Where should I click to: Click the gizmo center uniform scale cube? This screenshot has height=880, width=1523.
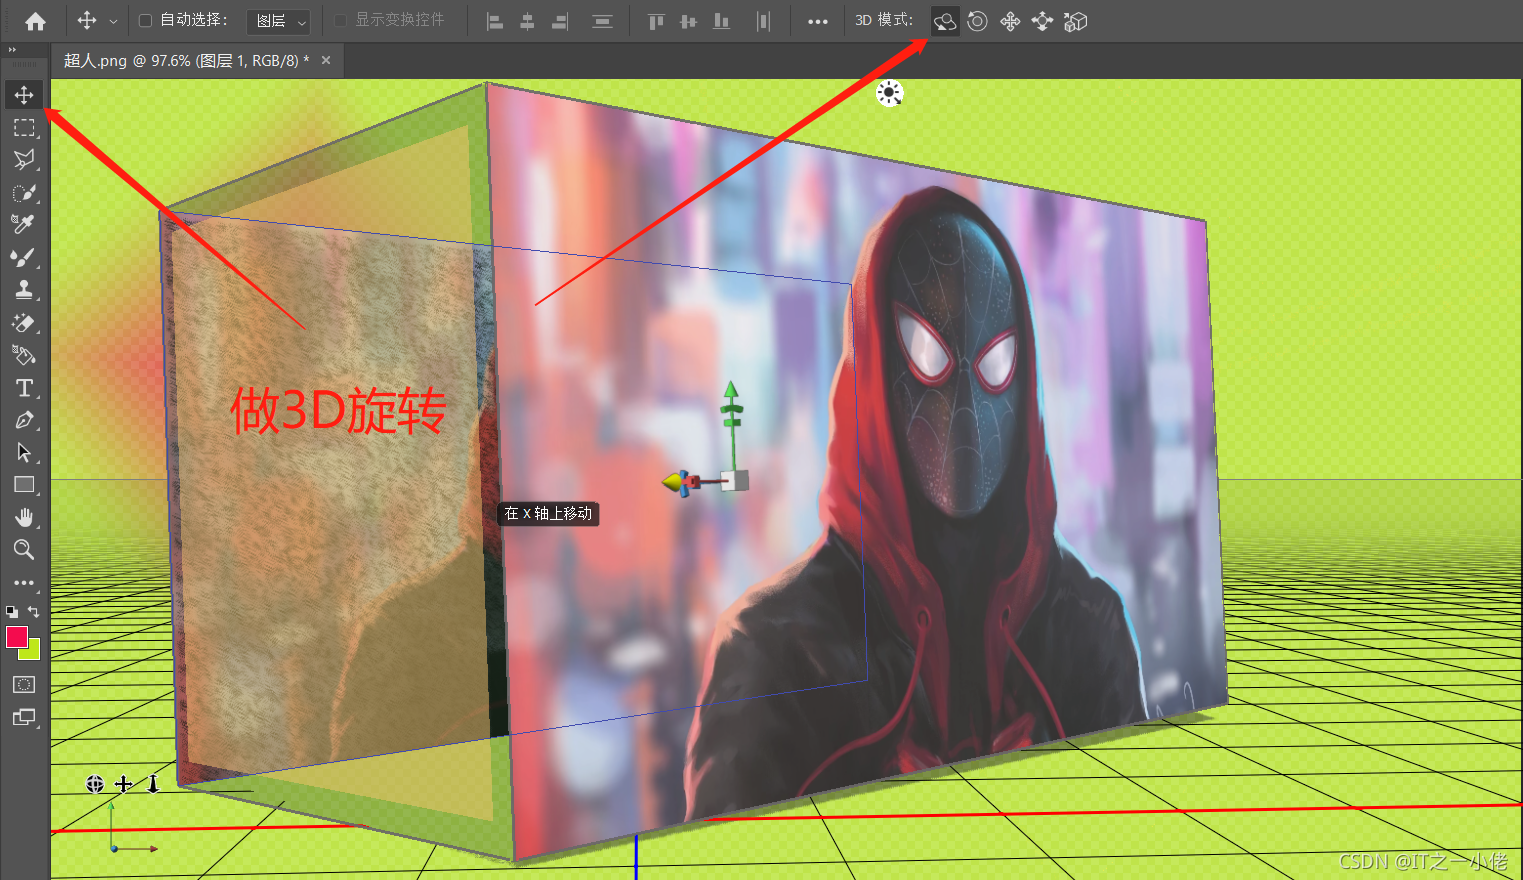point(735,481)
